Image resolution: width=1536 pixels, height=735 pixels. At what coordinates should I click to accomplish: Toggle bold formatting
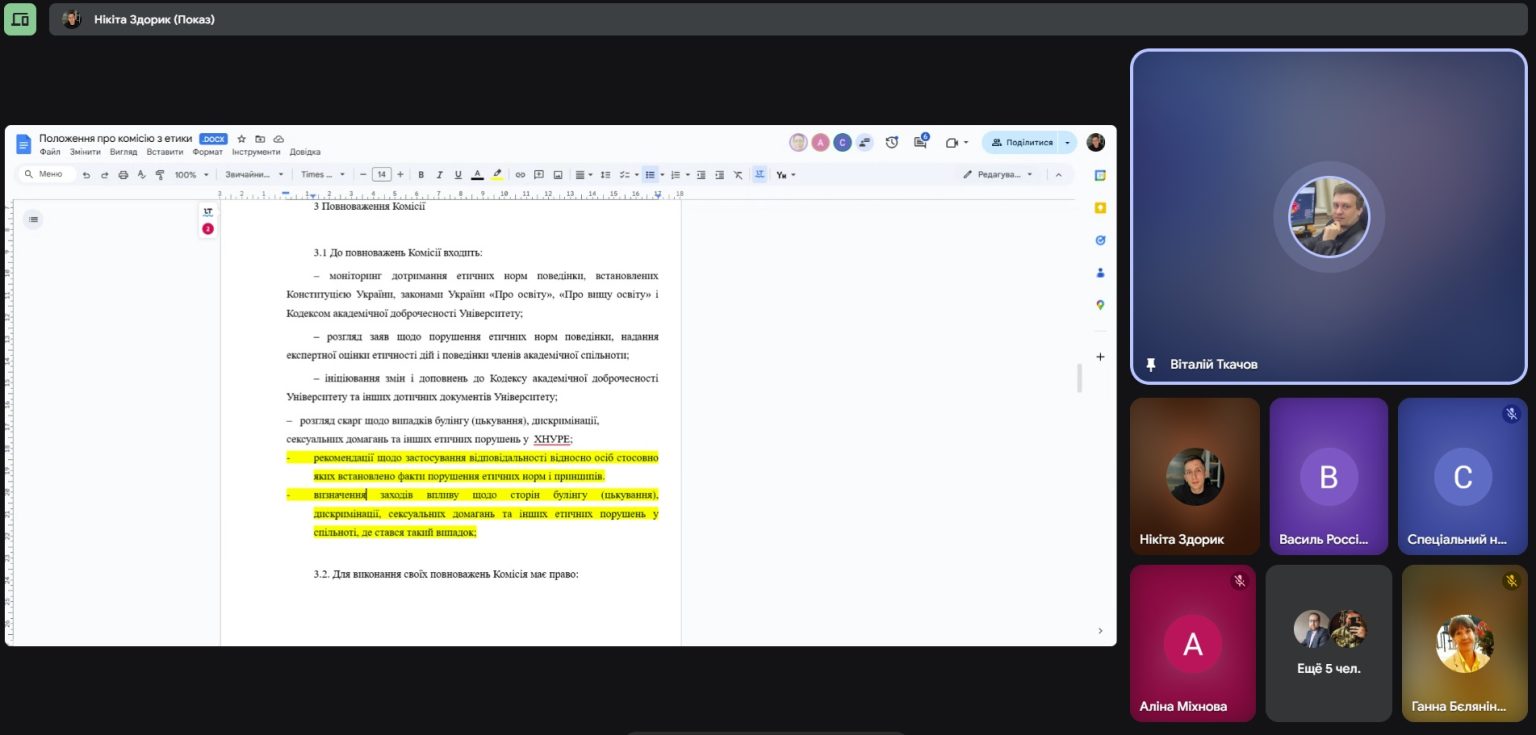point(421,175)
